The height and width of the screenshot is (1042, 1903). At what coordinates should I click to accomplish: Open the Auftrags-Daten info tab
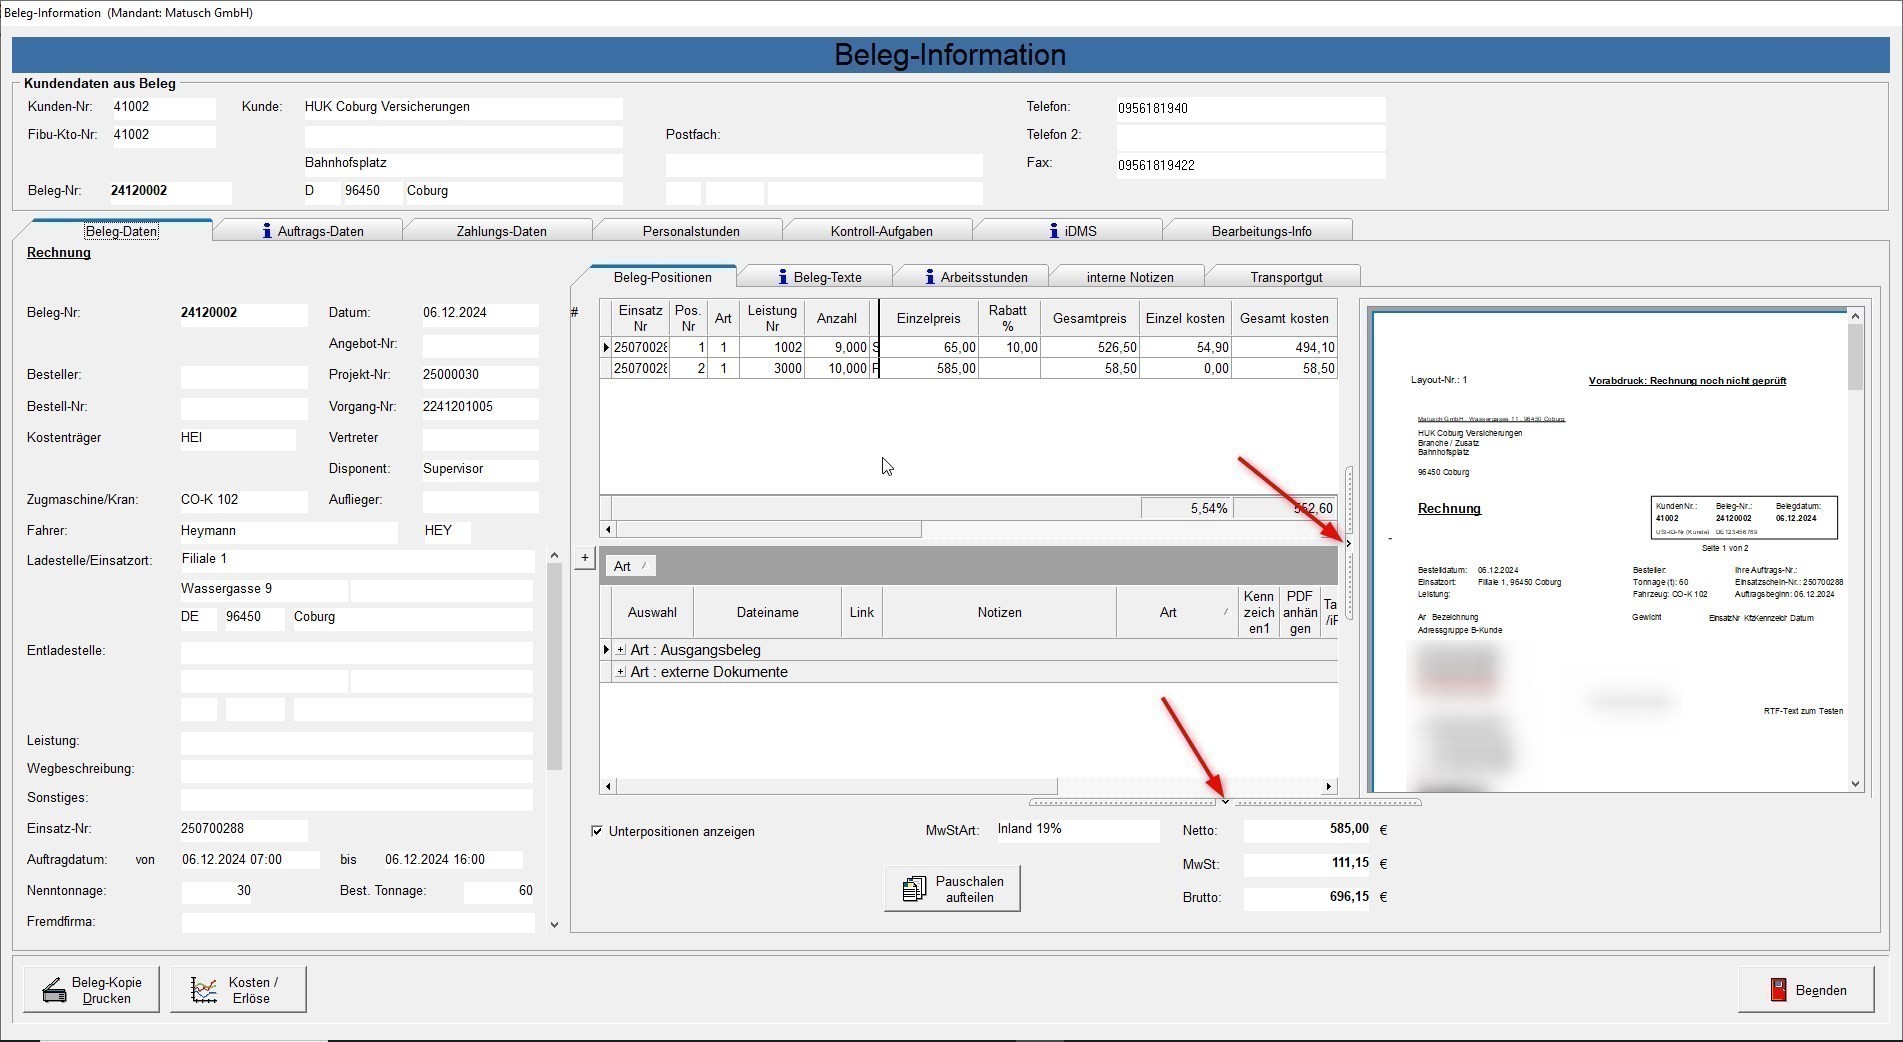(308, 231)
